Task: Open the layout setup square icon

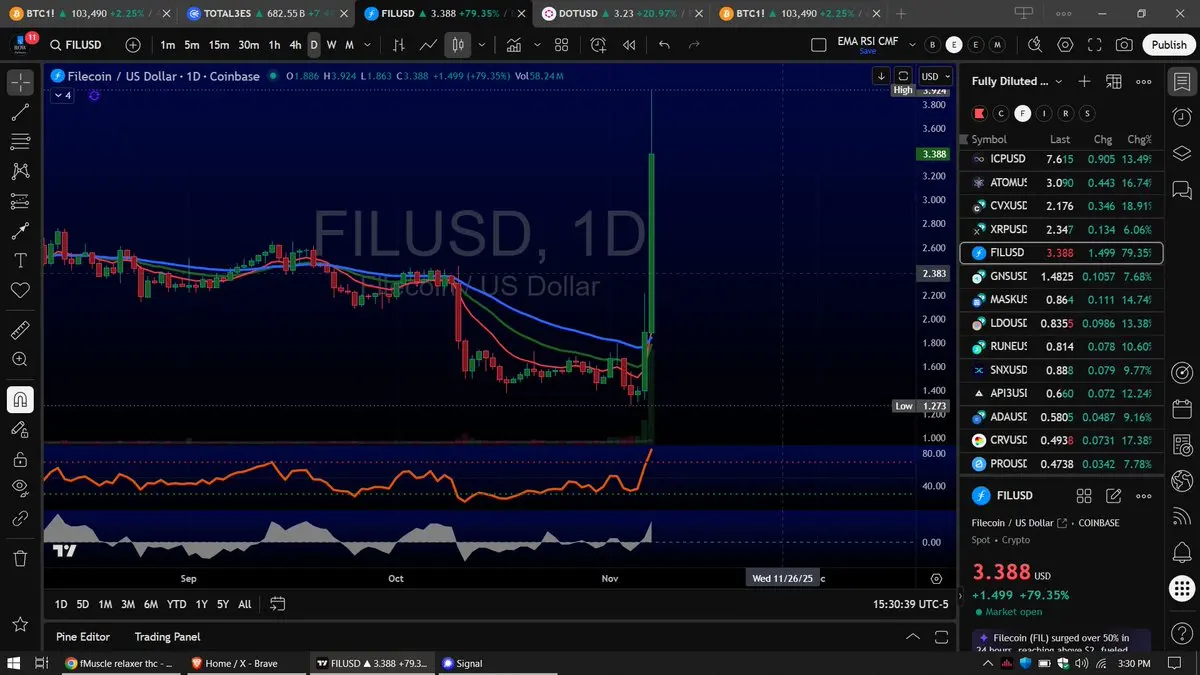Action: tap(819, 45)
